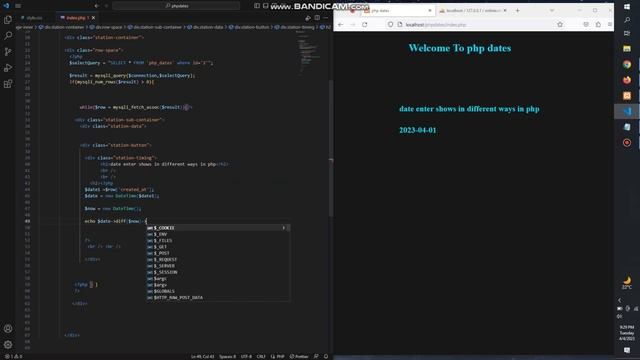
Task: Choose $_FILES suggestion
Action: (x=218, y=240)
